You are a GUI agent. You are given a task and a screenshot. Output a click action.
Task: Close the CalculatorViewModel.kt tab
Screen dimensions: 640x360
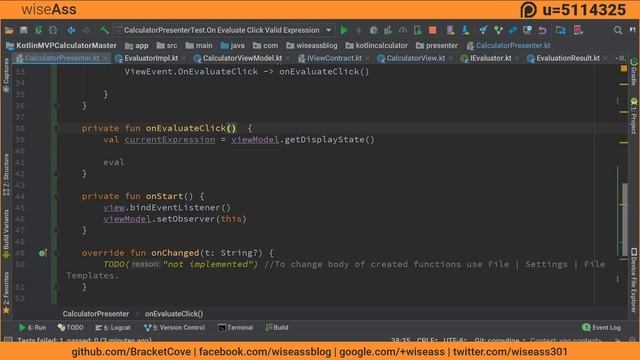288,59
